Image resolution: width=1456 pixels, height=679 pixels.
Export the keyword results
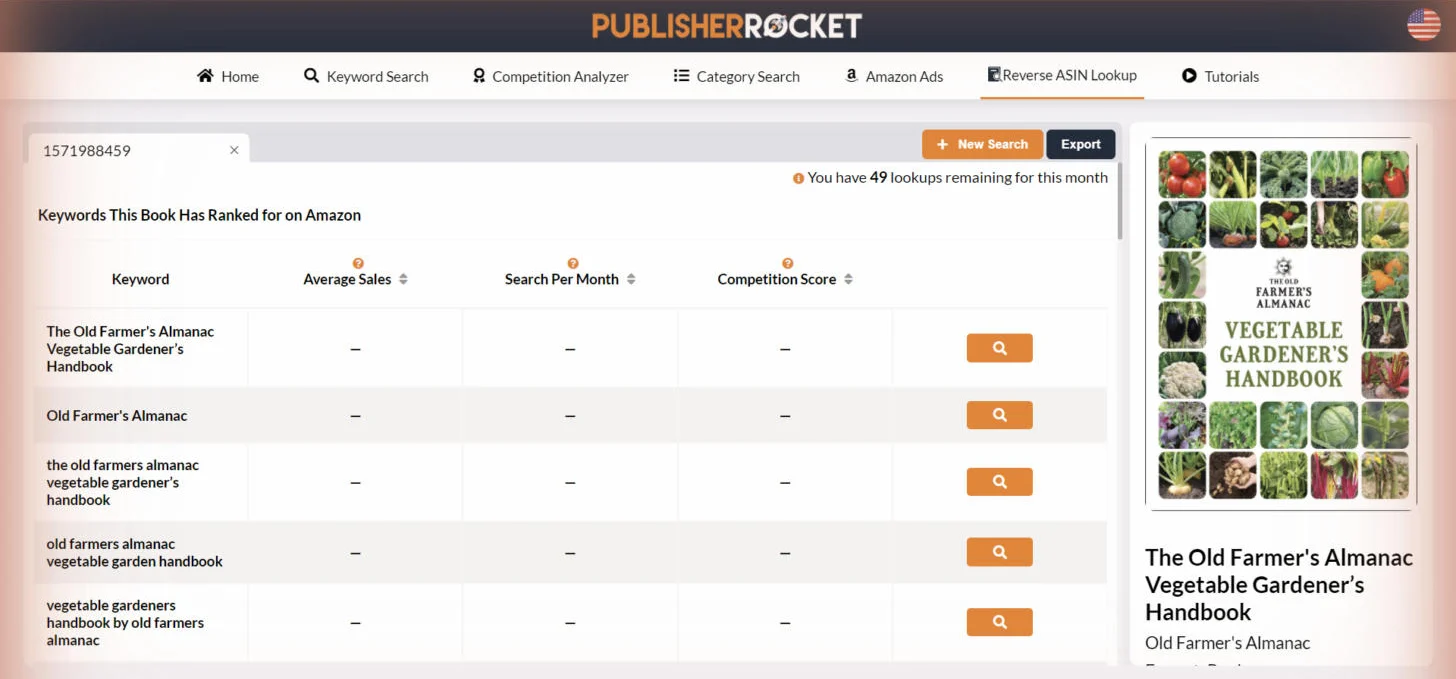coord(1081,144)
